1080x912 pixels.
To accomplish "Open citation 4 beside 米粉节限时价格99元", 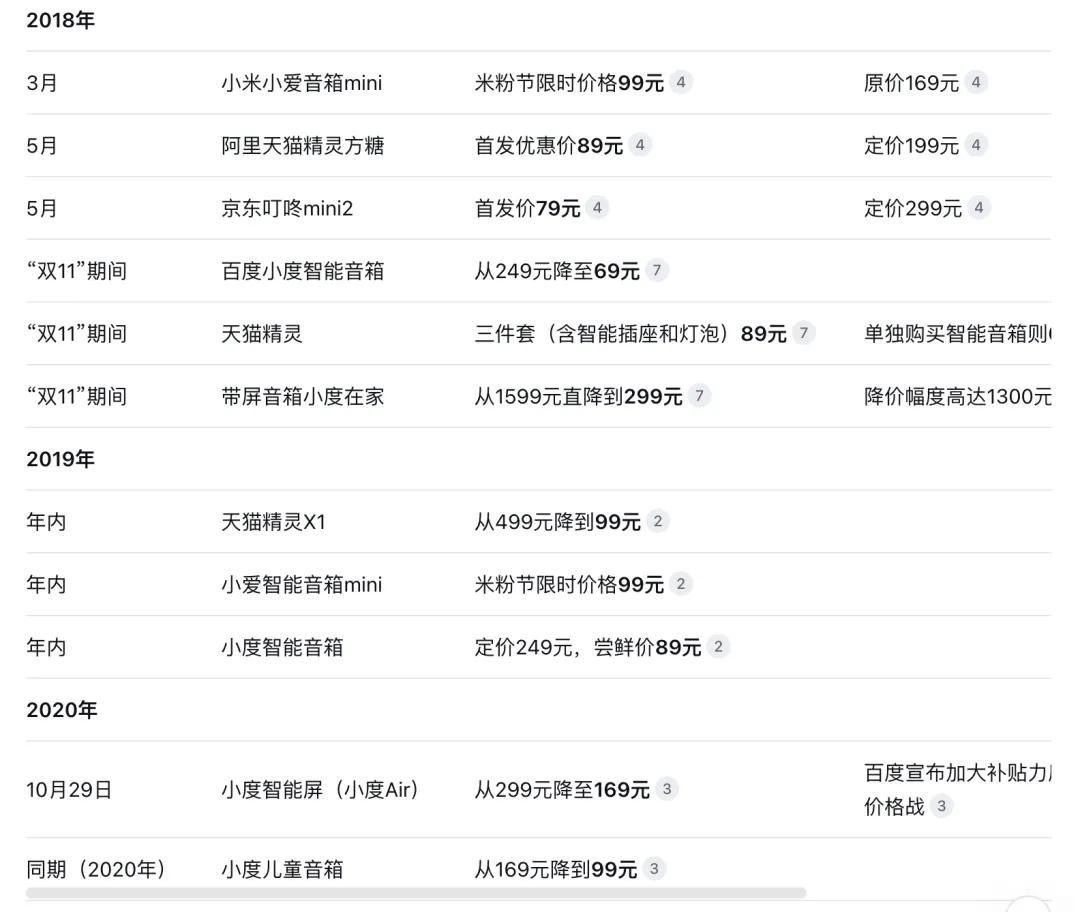I will click(681, 83).
